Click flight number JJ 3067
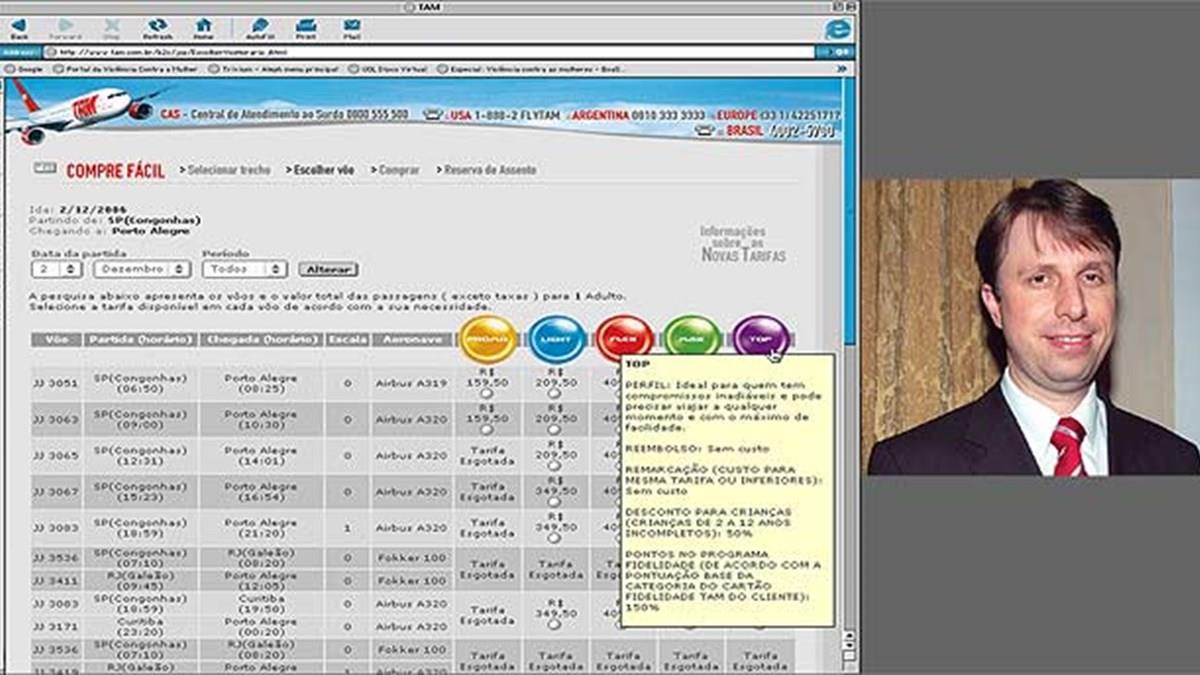Image resolution: width=1200 pixels, height=675 pixels. point(54,491)
